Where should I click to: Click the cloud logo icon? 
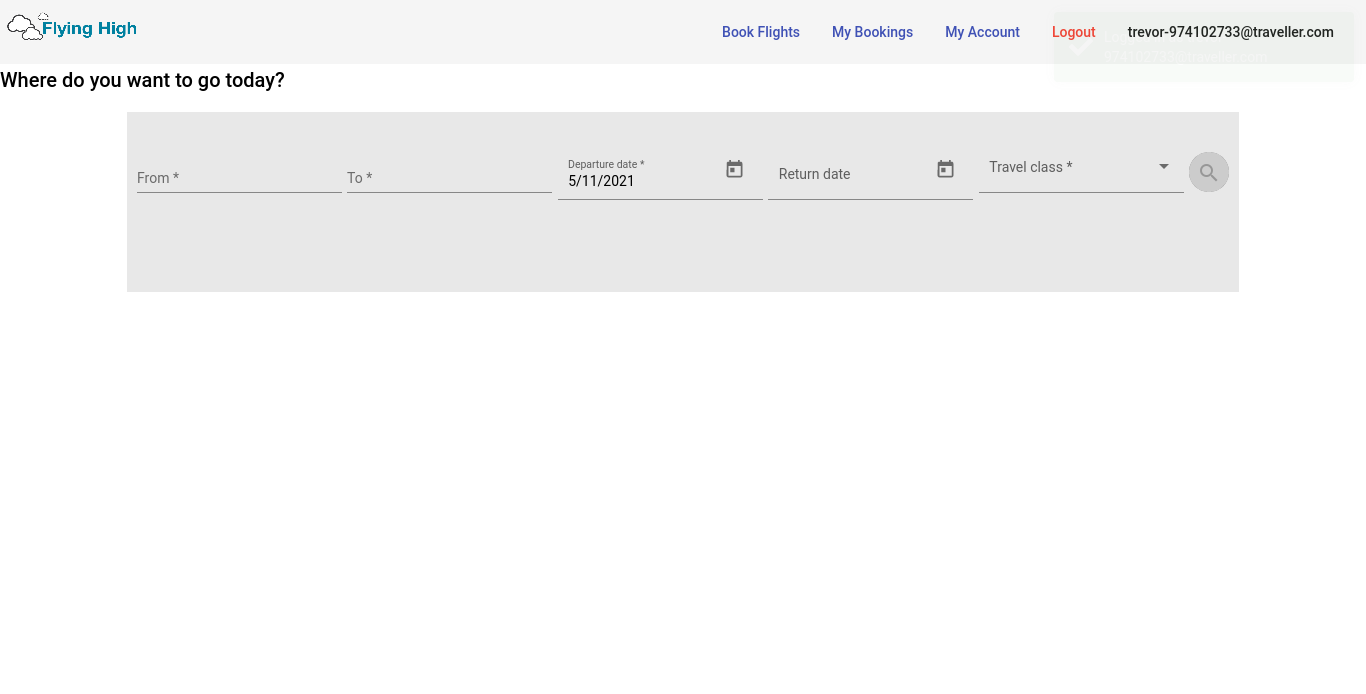pyautogui.click(x=25, y=27)
